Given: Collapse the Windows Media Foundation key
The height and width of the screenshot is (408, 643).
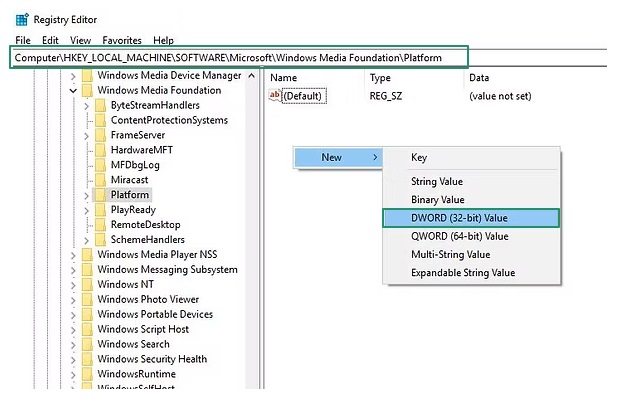Looking at the screenshot, I should [x=73, y=91].
